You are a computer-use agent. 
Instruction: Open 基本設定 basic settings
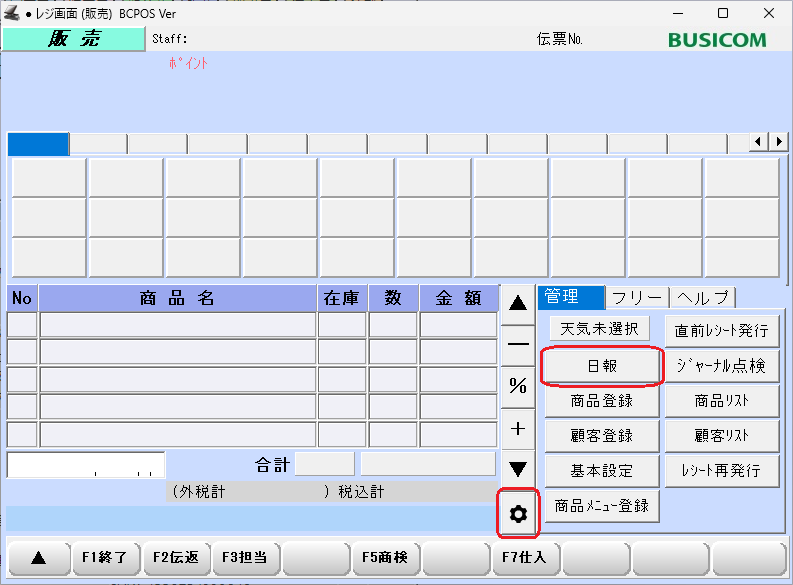point(601,471)
